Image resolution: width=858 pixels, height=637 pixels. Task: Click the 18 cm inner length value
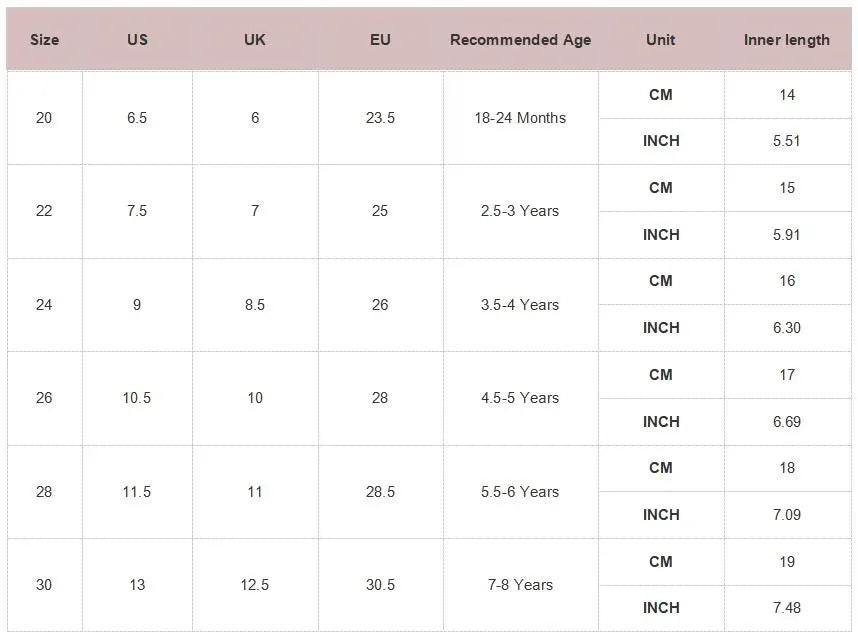click(x=787, y=468)
